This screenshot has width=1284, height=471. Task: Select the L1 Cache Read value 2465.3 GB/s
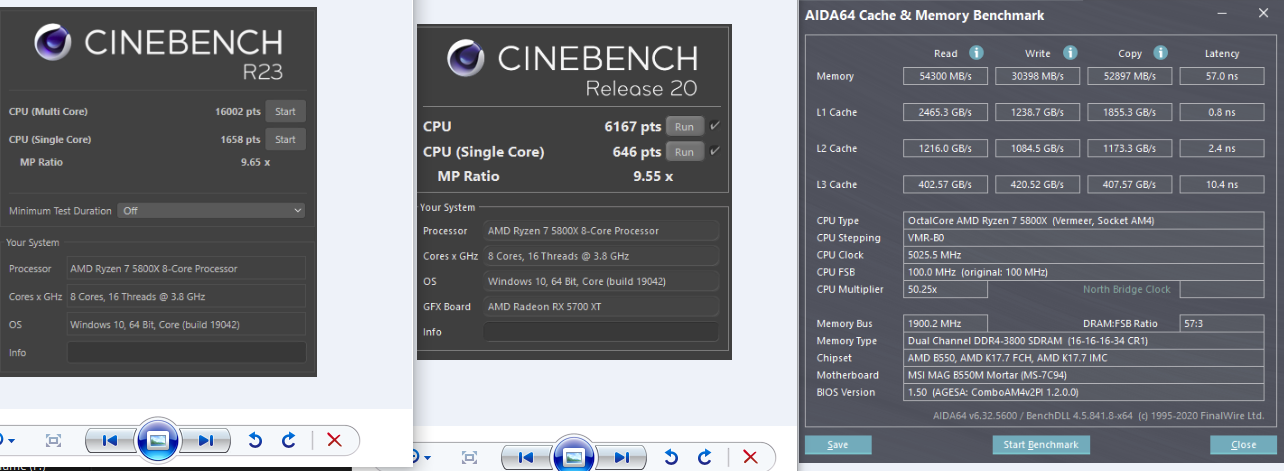pos(945,112)
